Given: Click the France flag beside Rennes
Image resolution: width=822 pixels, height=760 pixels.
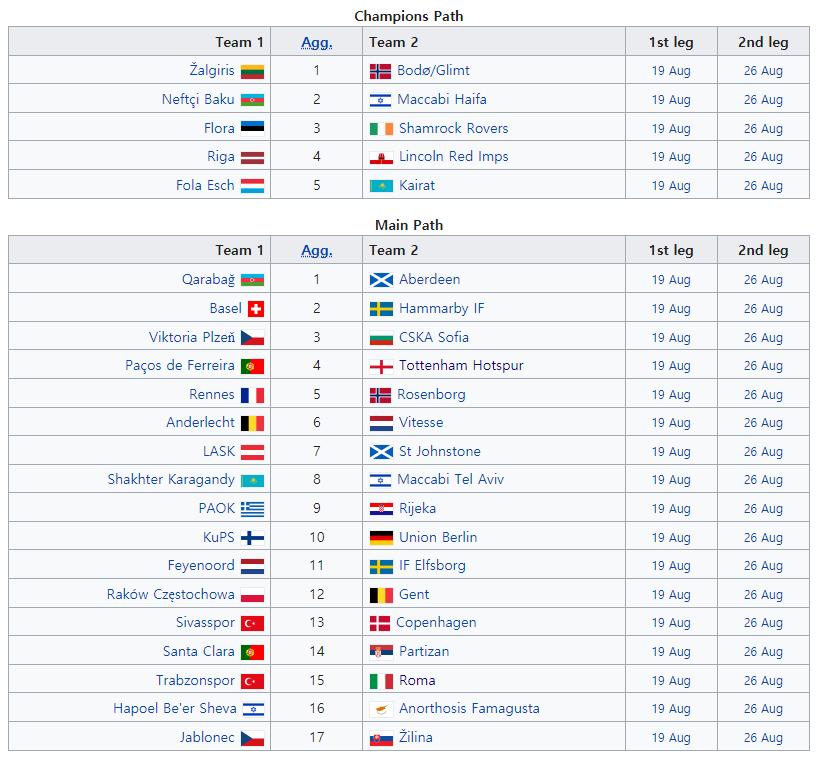Looking at the screenshot, I should point(252,395).
